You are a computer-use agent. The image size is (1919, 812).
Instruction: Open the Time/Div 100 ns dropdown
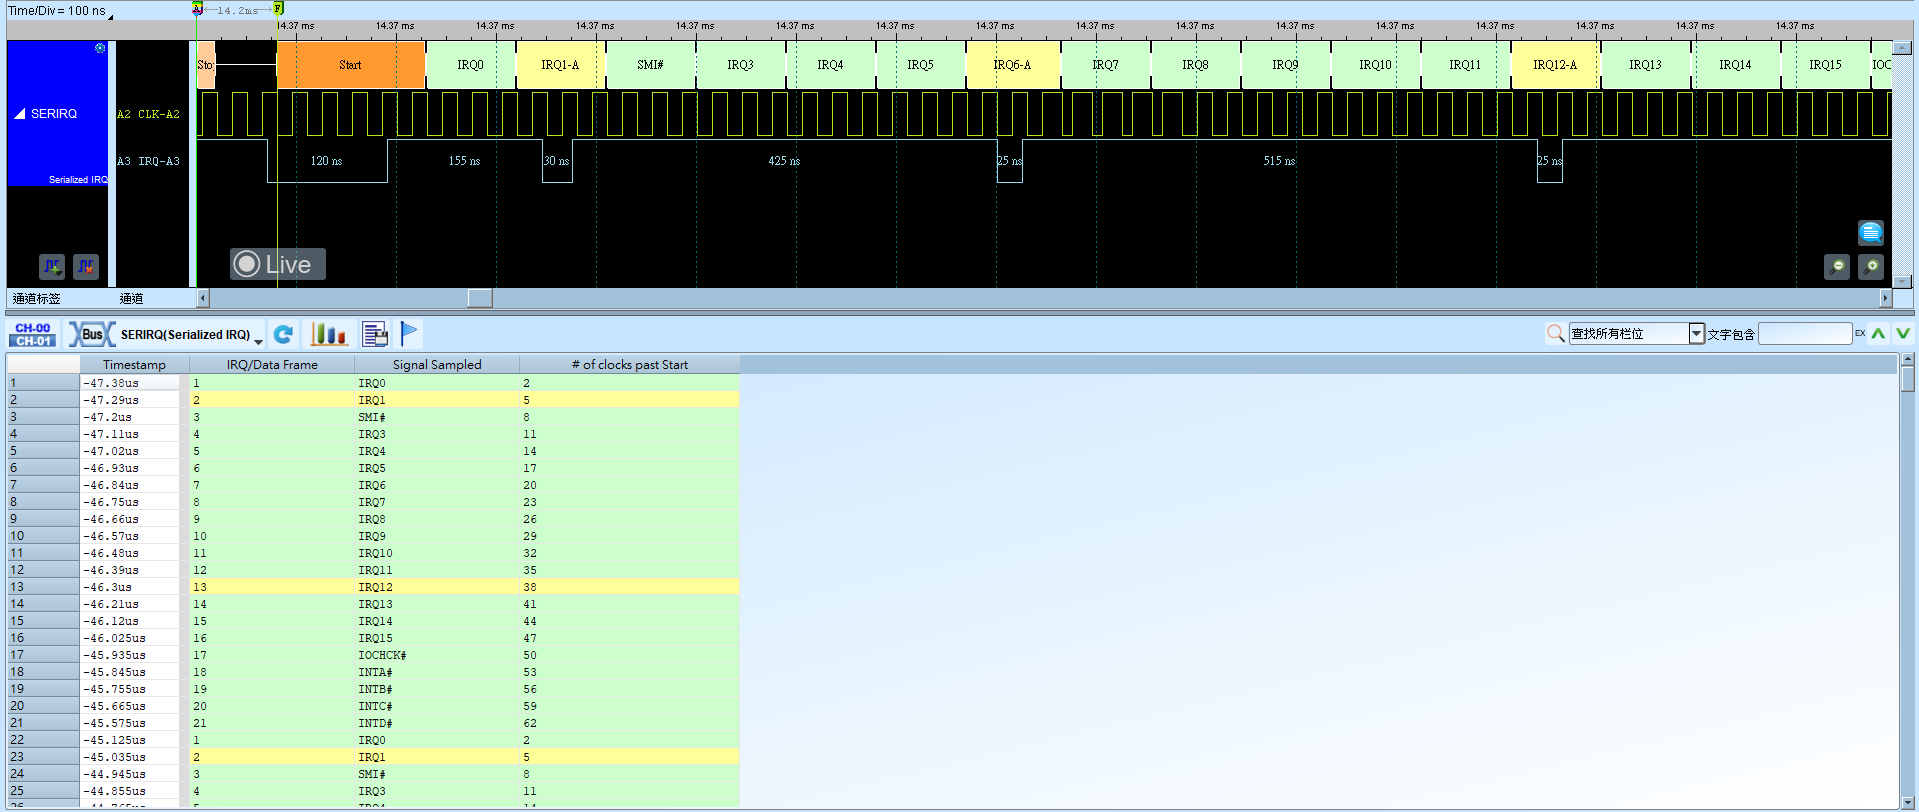pyautogui.click(x=110, y=17)
